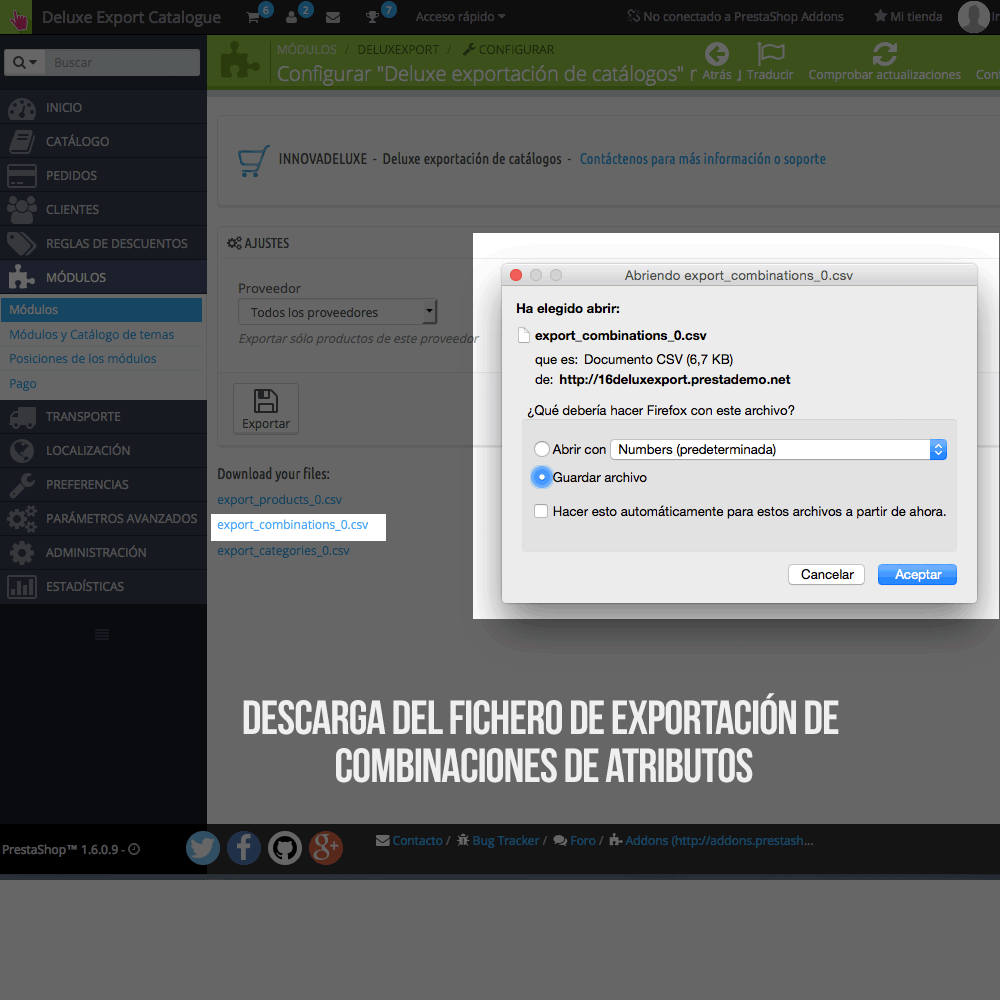Click 'No conectado a PrestaShop Addons'
The height and width of the screenshot is (1000, 1000).
pos(735,17)
